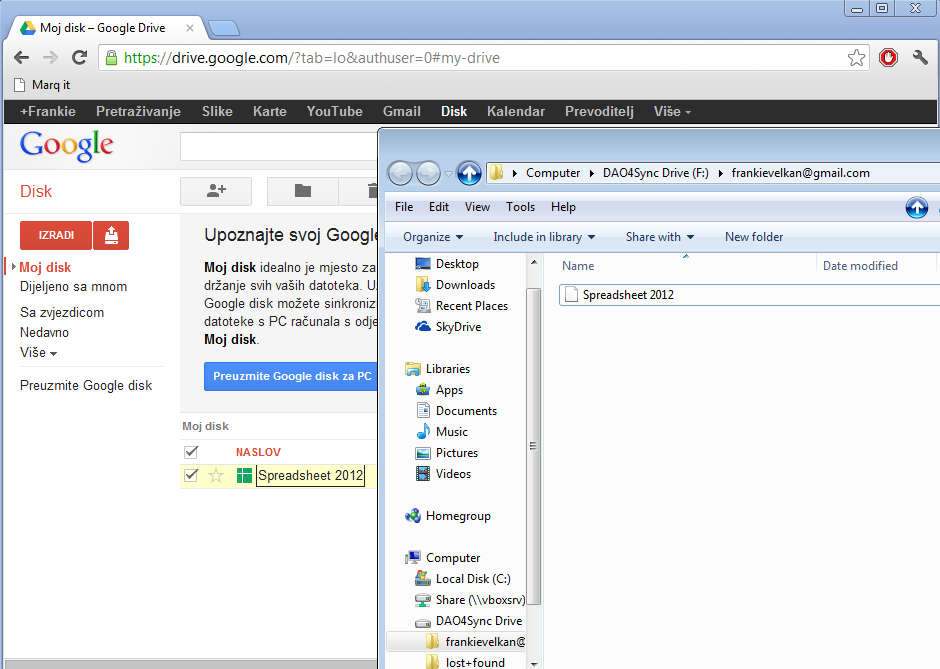Image resolution: width=940 pixels, height=669 pixels.
Task: Click the red IZRADI button
Action: (55, 235)
